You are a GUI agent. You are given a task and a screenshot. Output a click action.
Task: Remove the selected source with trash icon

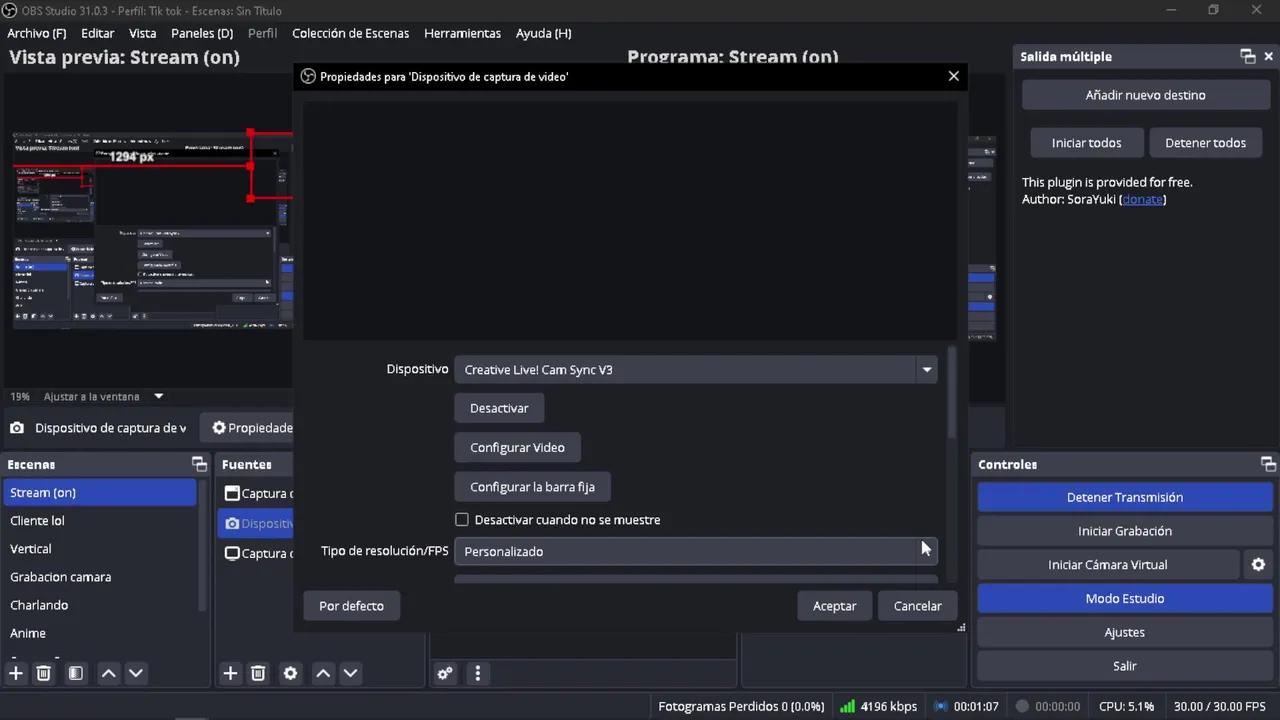(258, 673)
